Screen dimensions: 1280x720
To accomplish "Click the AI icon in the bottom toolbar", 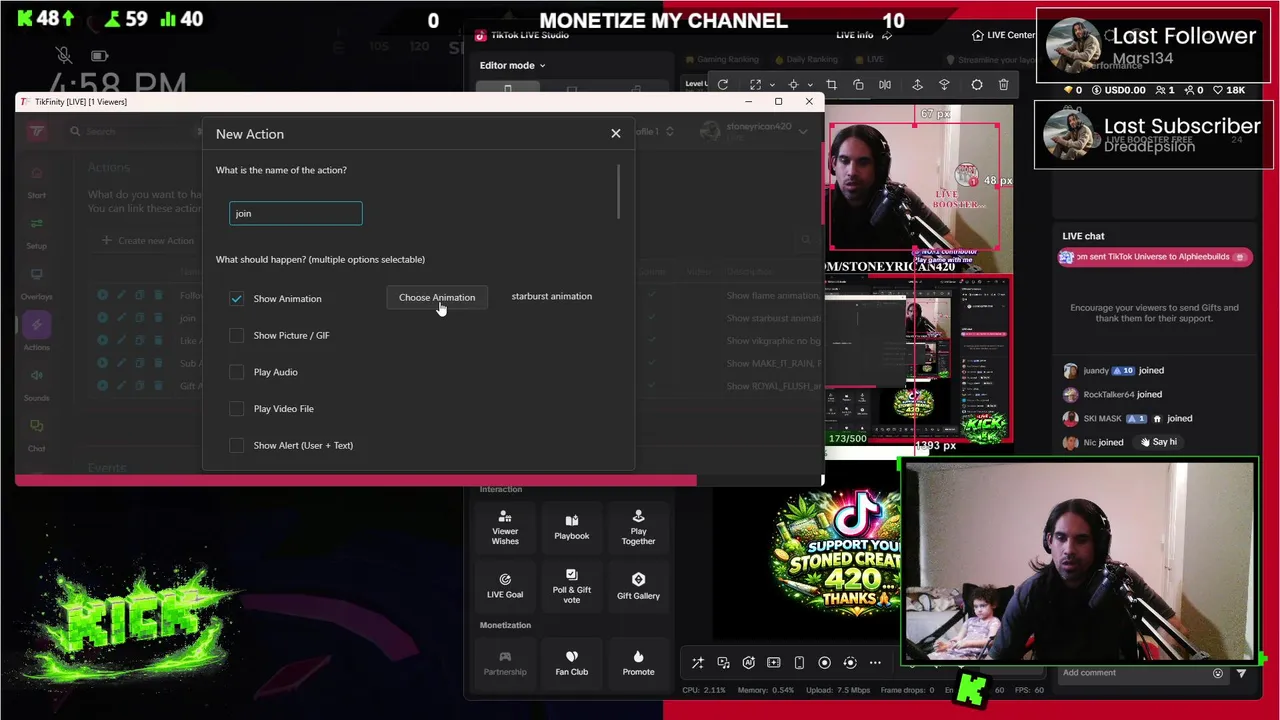I will 748,662.
